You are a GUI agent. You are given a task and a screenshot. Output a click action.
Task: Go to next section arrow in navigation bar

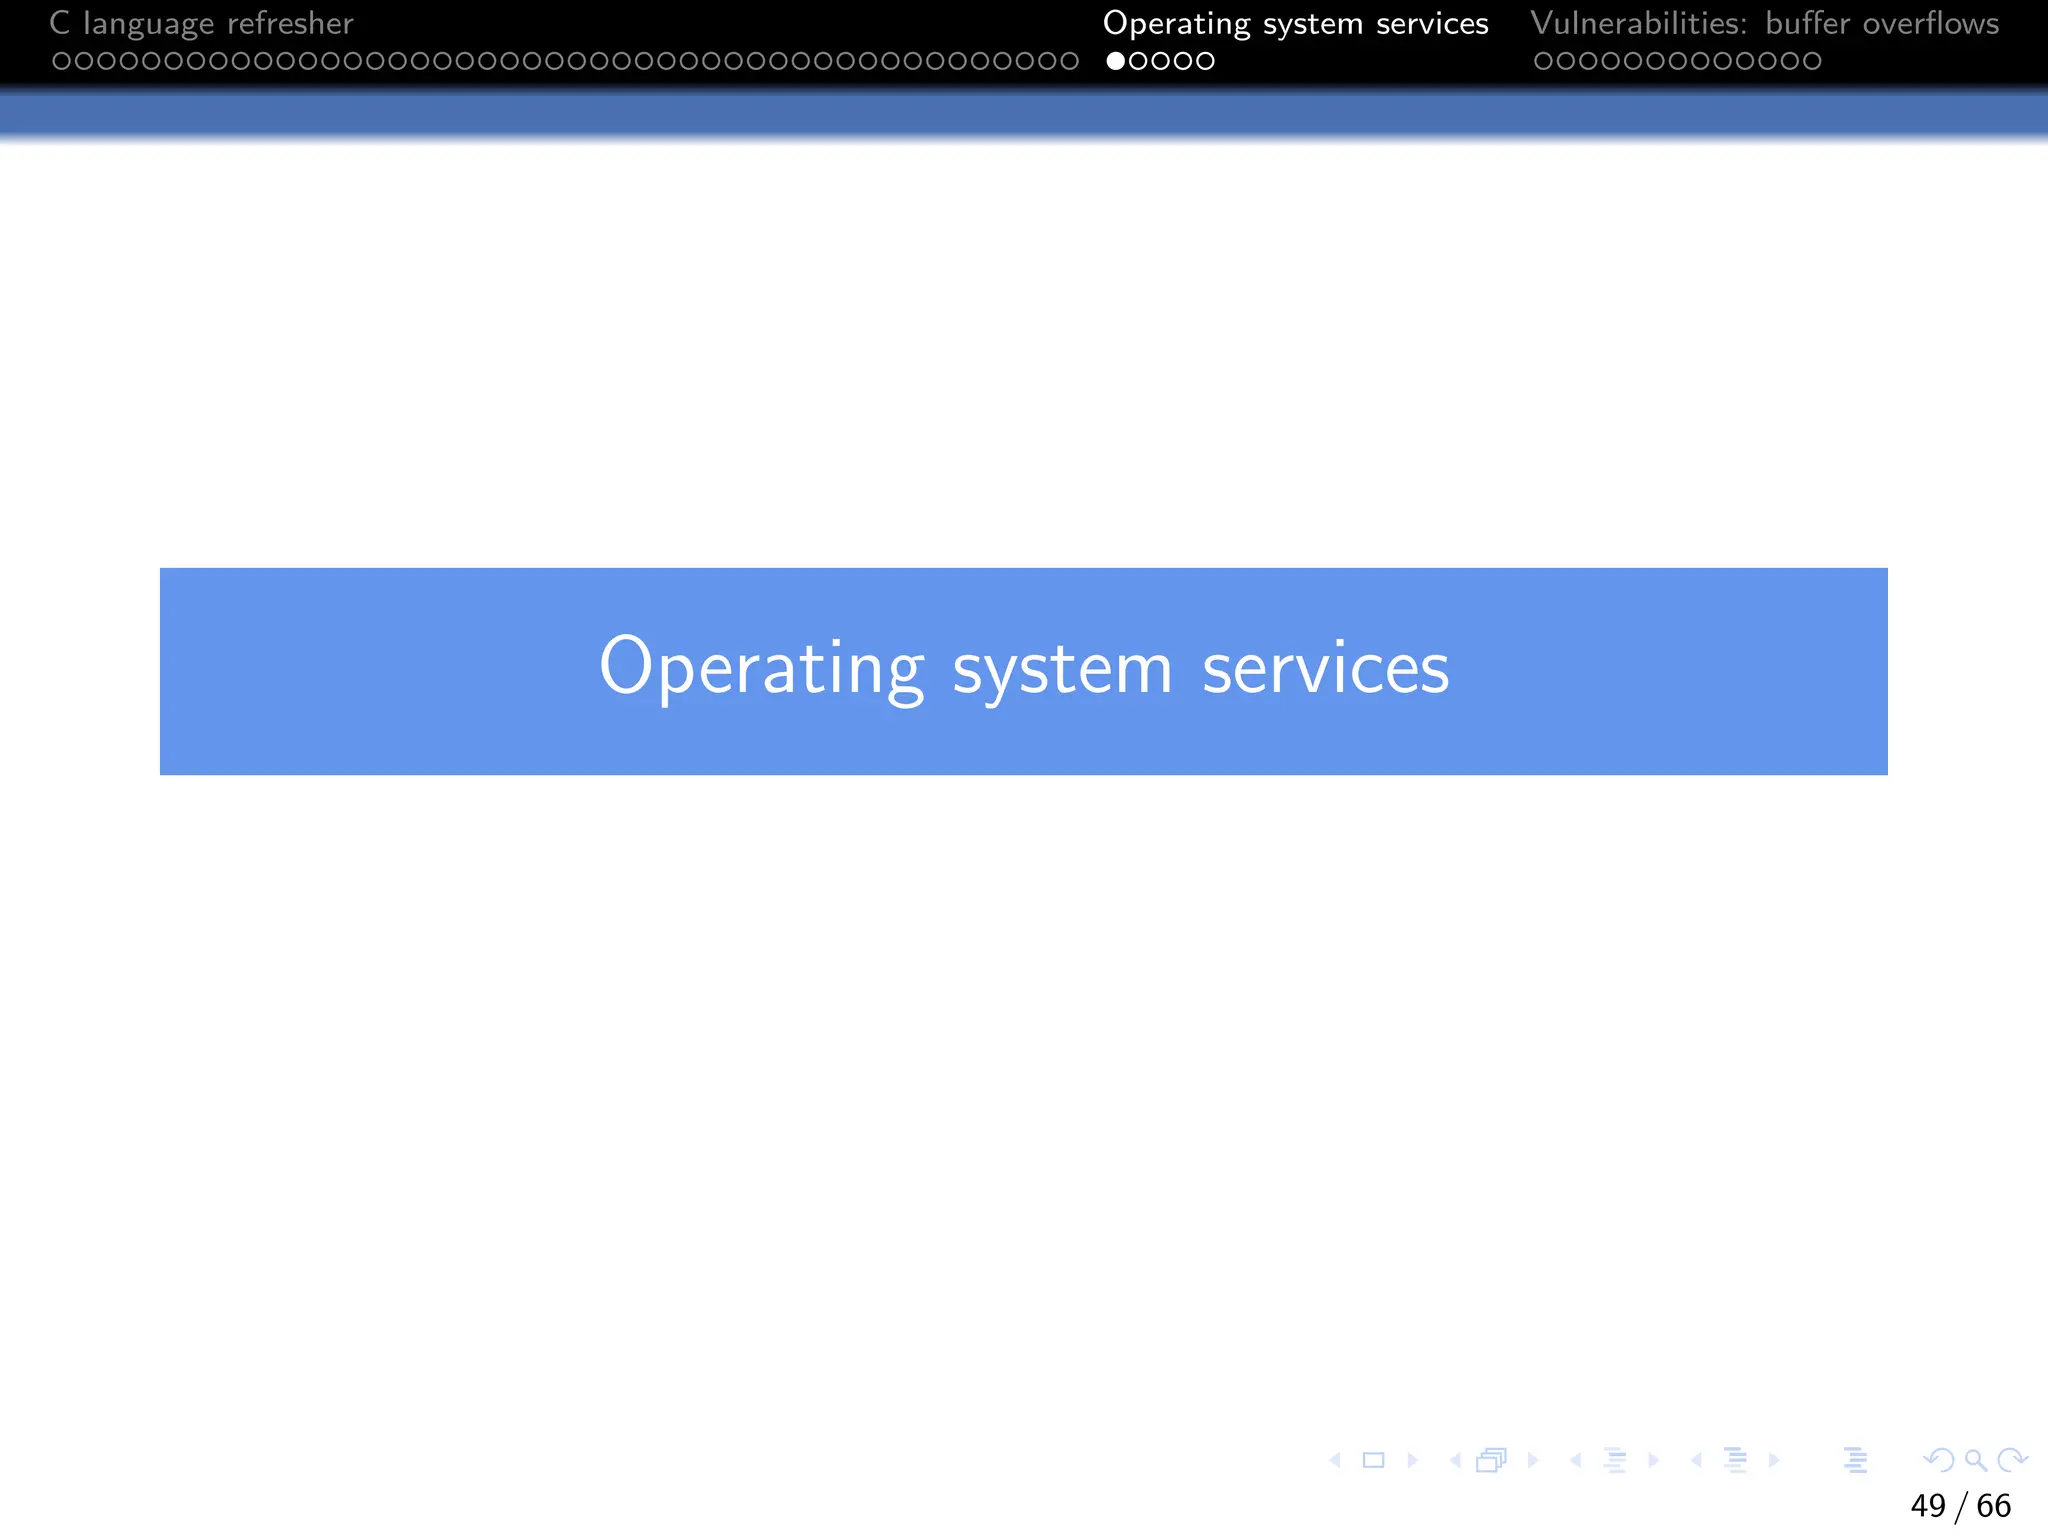[x=1774, y=1461]
